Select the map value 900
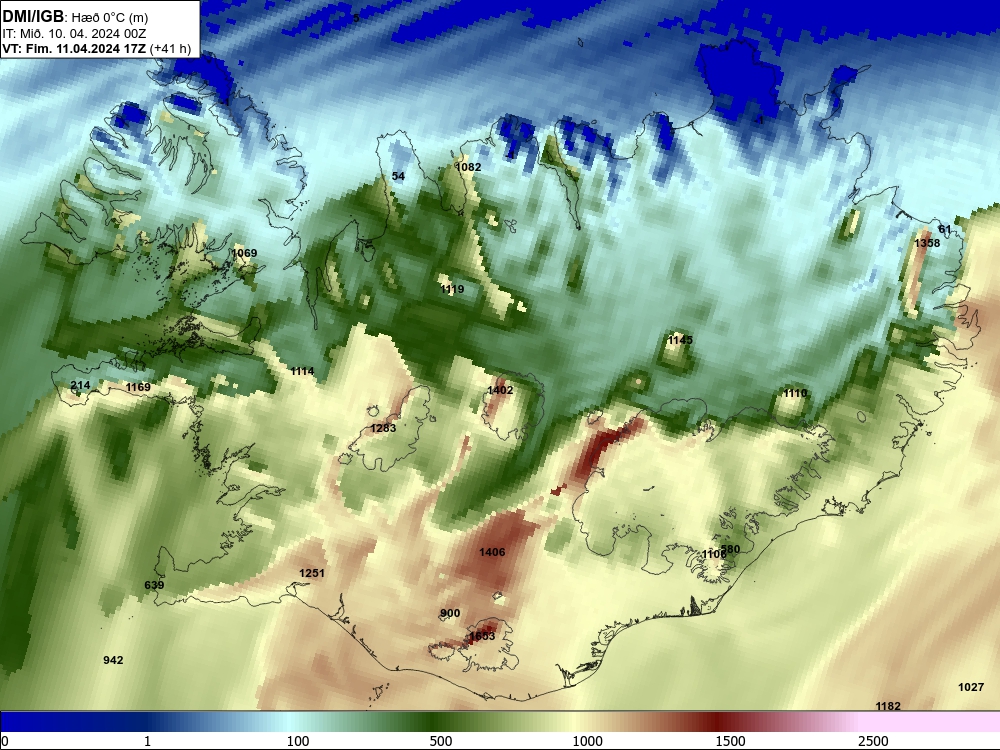The image size is (1000, 750). [450, 614]
